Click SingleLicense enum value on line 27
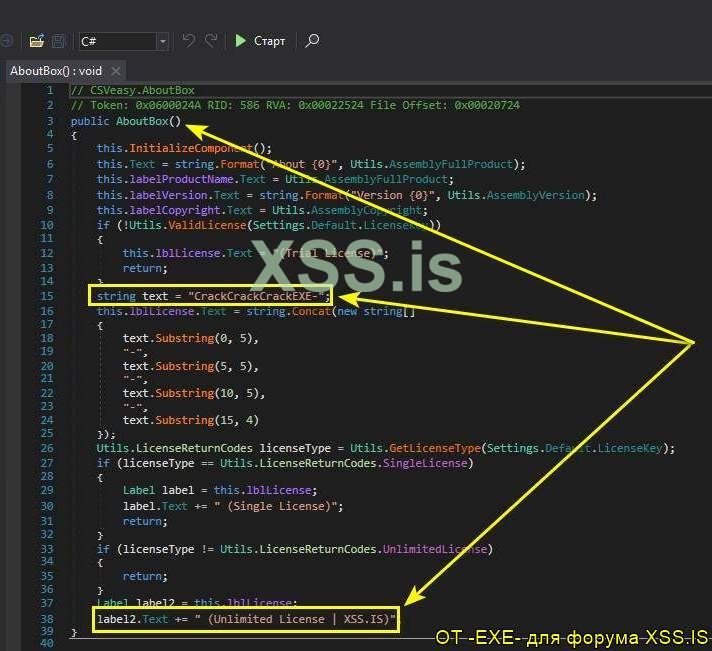This screenshot has height=651, width=712. pos(425,463)
